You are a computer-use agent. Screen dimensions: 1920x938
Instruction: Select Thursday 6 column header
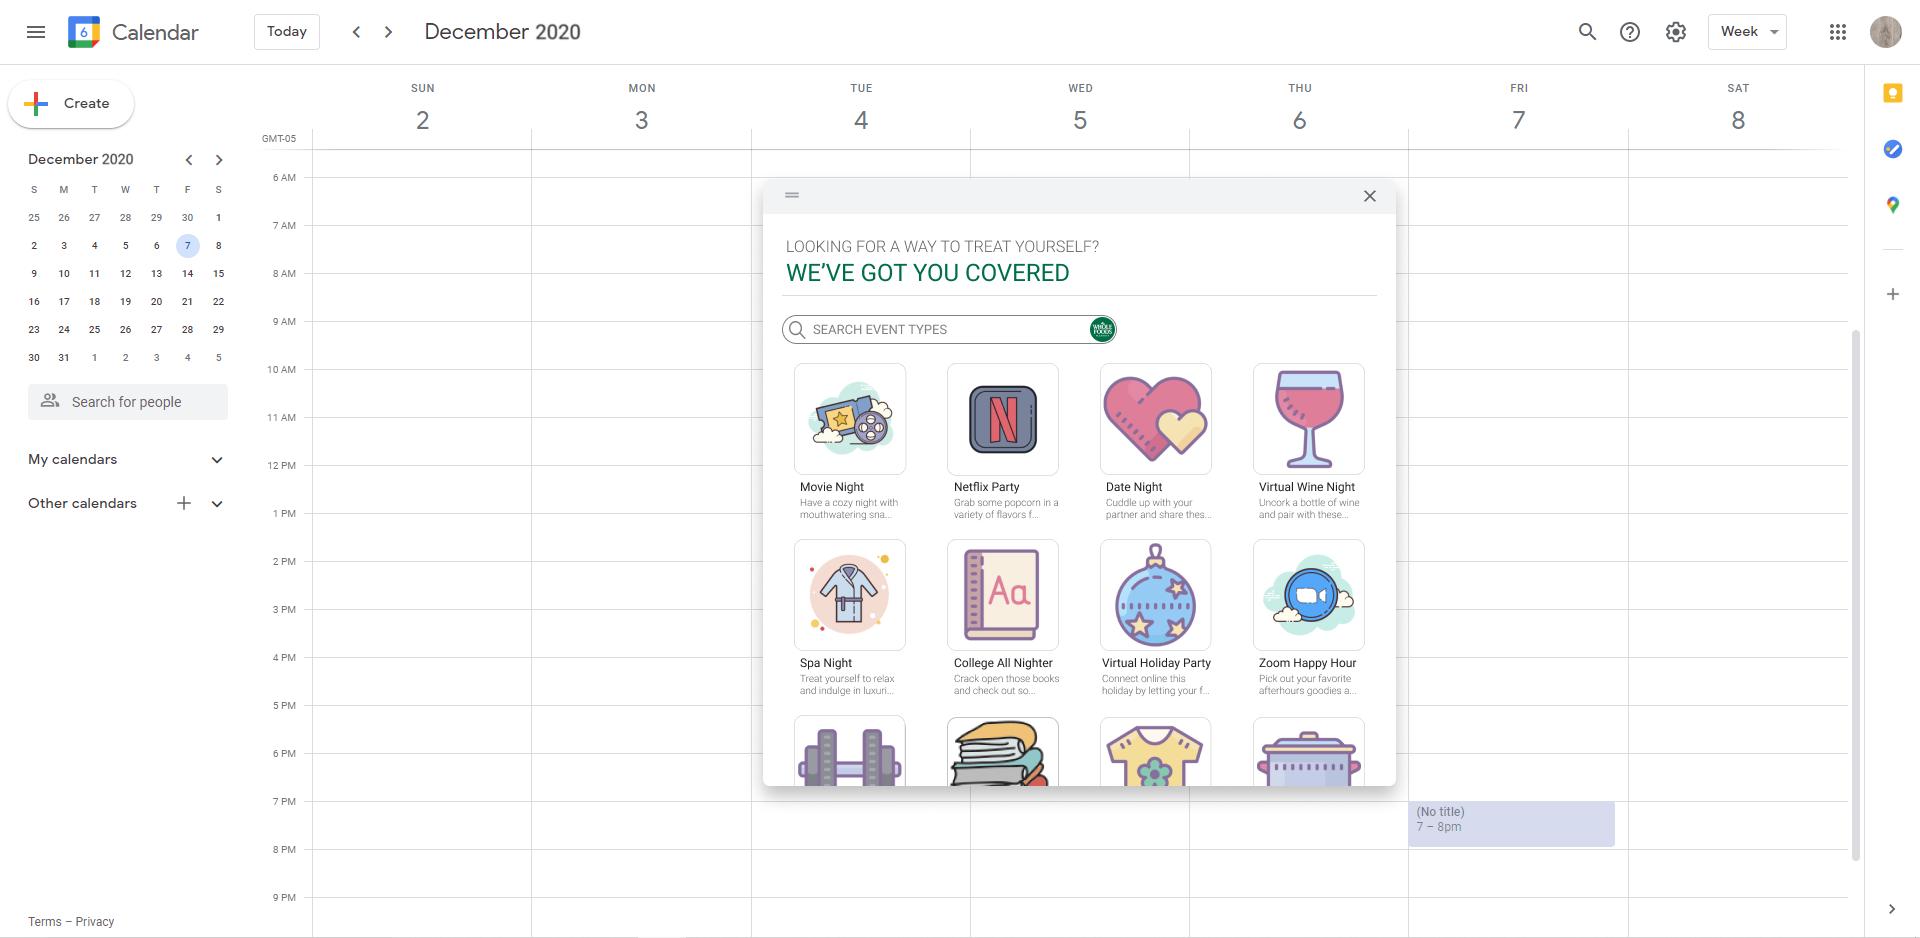1300,108
